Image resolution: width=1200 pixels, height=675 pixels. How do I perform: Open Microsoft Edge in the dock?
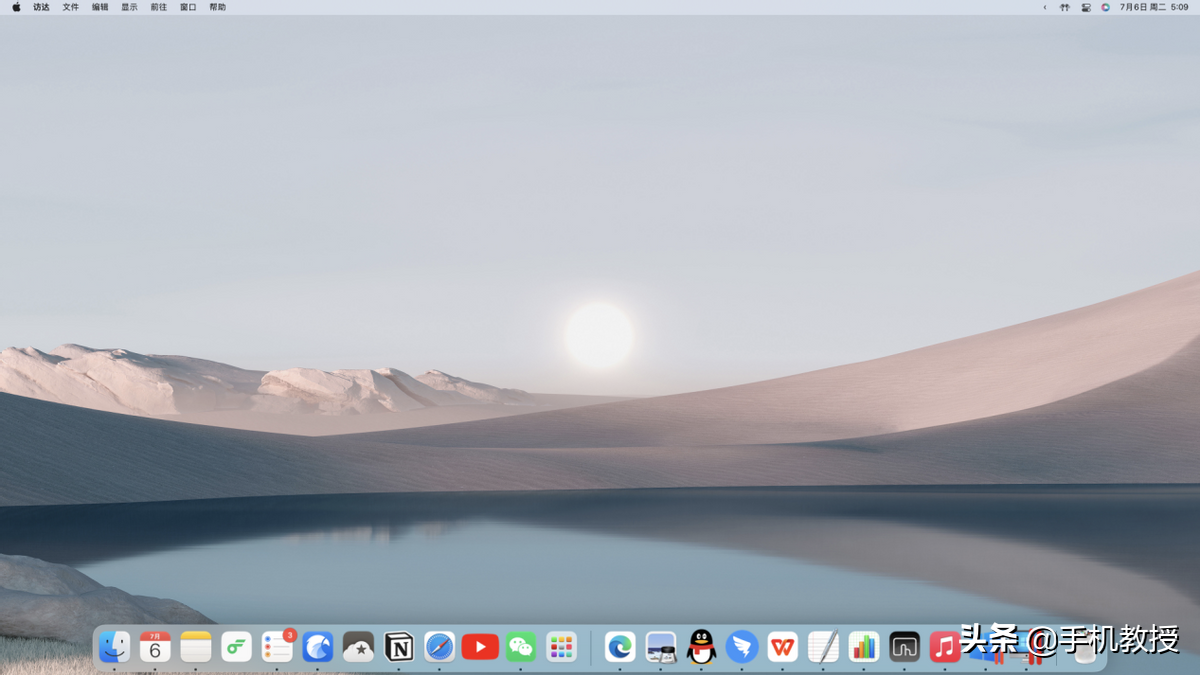[x=620, y=647]
